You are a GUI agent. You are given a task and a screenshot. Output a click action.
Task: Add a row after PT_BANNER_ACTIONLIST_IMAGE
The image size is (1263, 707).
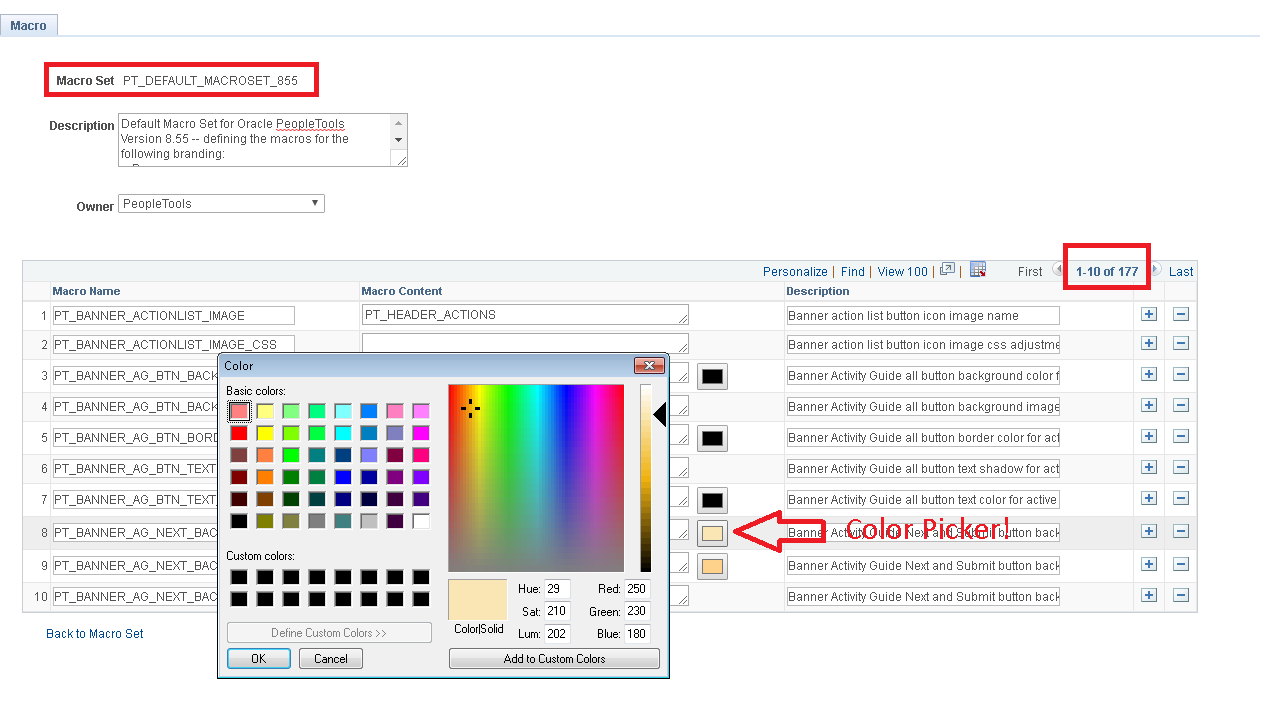(1148, 314)
